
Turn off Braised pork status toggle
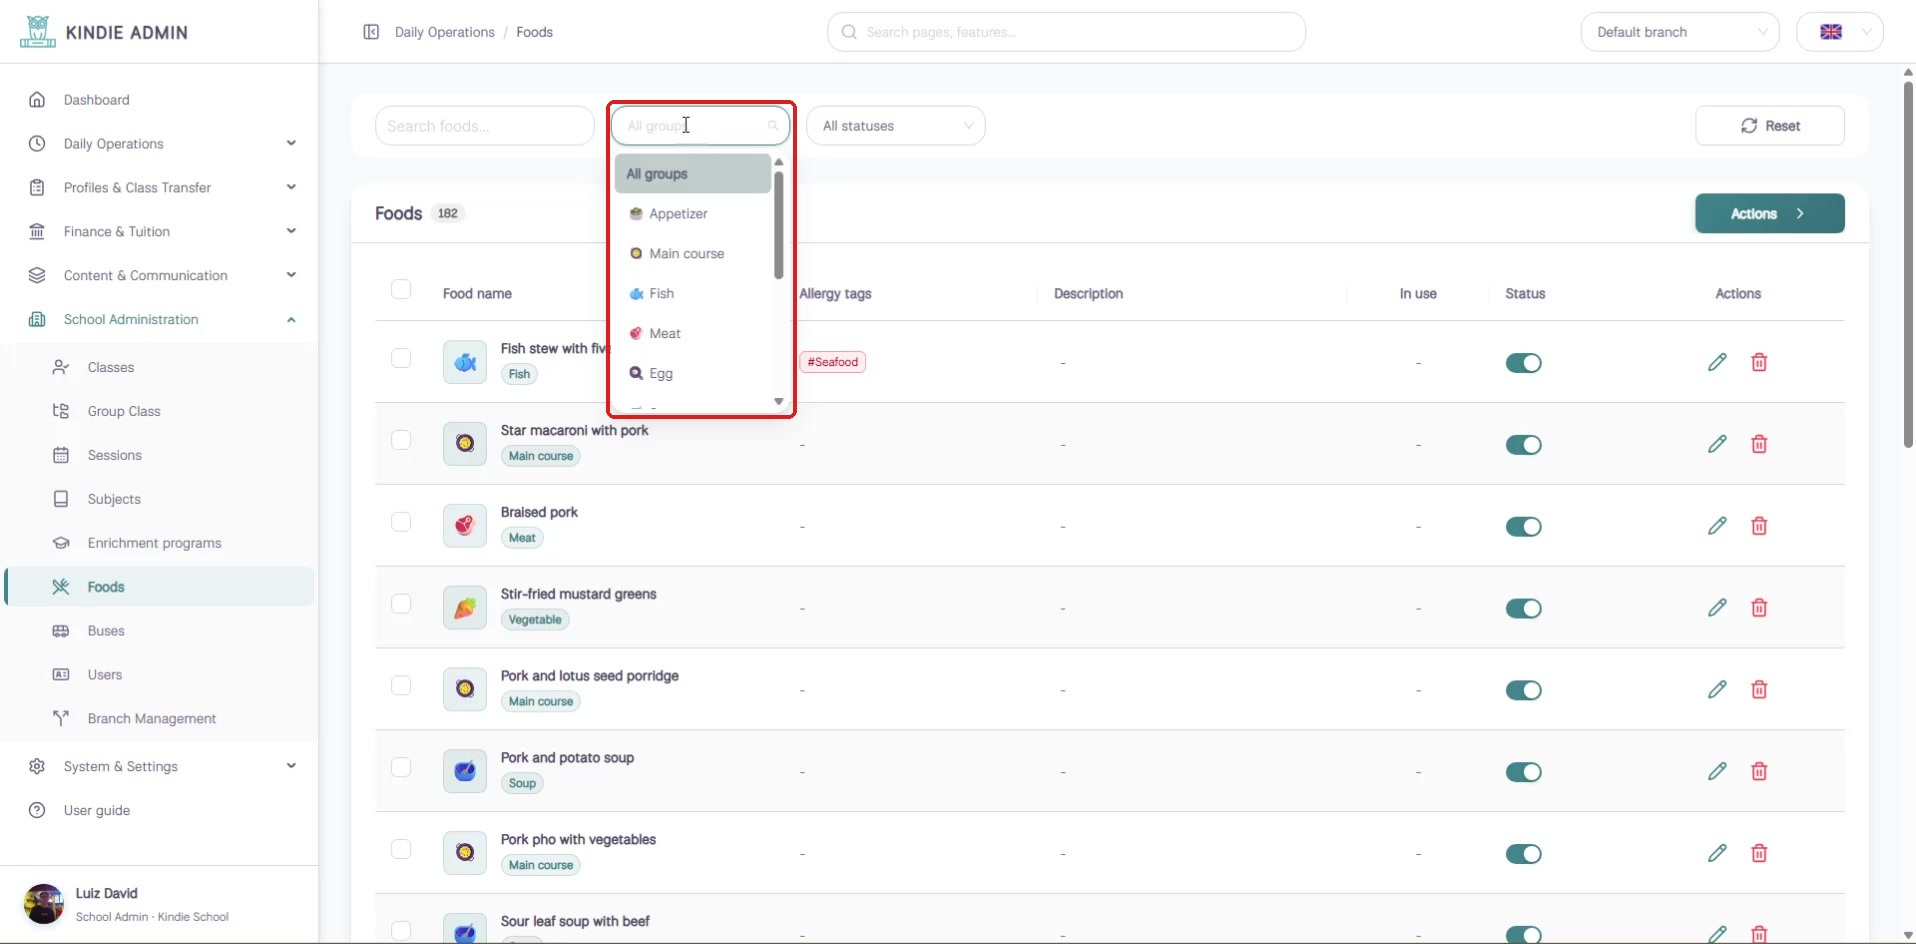click(1523, 527)
